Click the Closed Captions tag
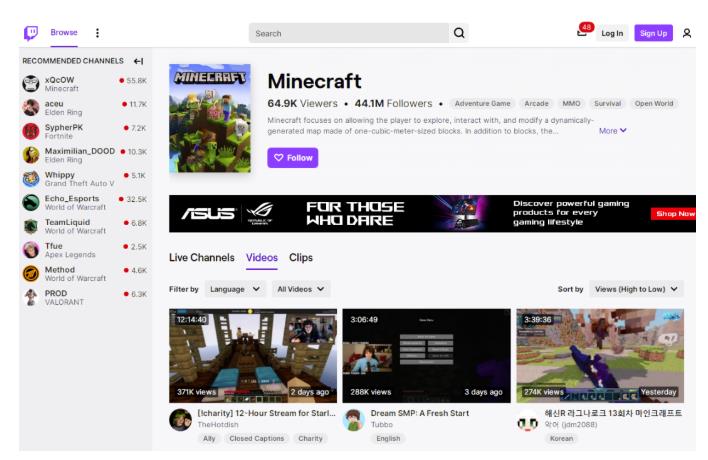The height and width of the screenshot is (460, 708). click(256, 438)
